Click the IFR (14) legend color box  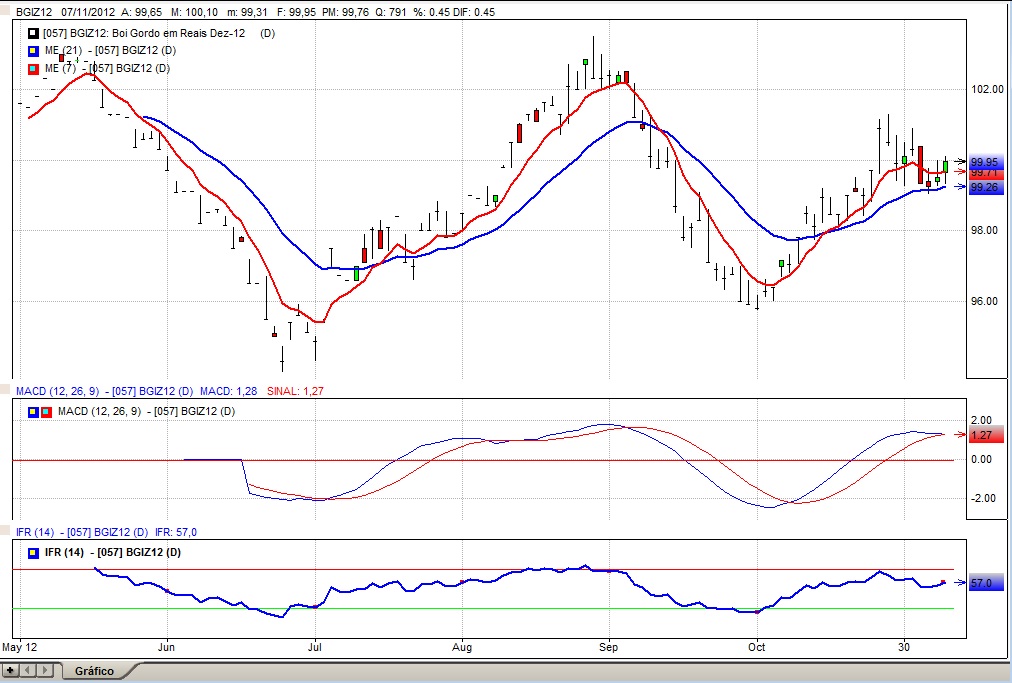click(x=33, y=553)
